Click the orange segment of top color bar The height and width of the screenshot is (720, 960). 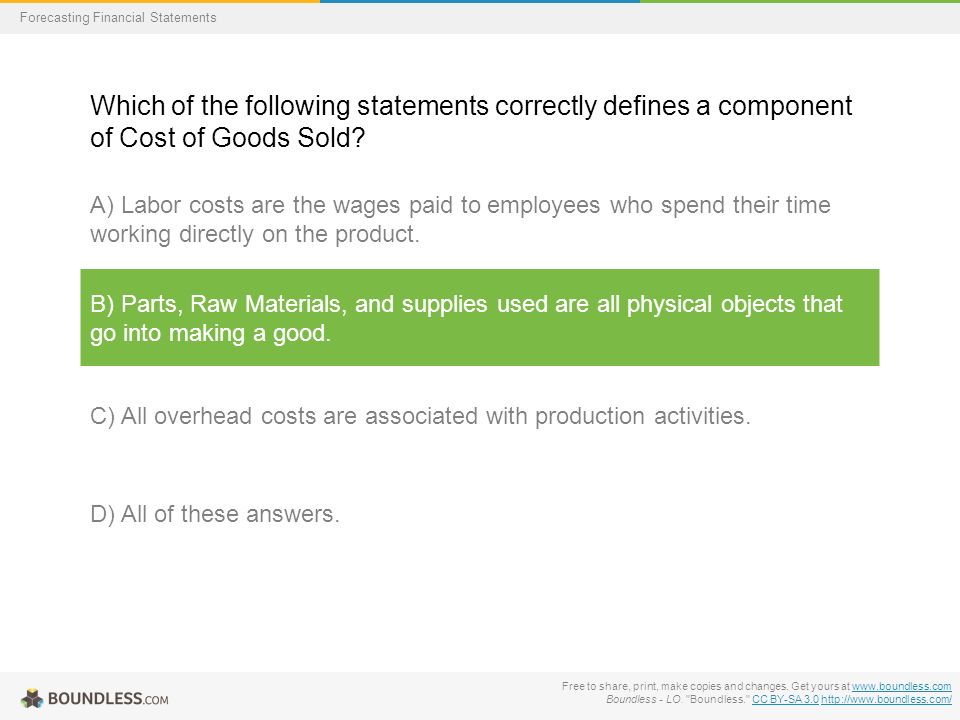click(160, 1)
